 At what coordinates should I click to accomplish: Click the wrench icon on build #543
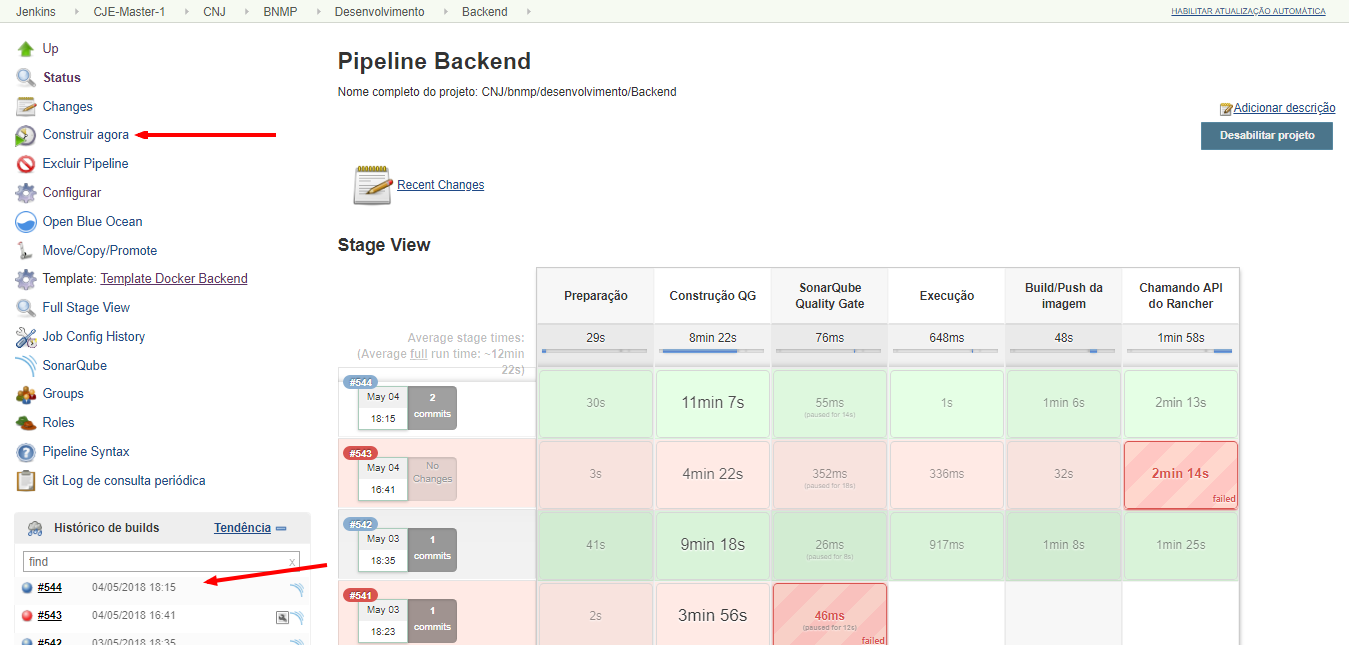click(283, 617)
